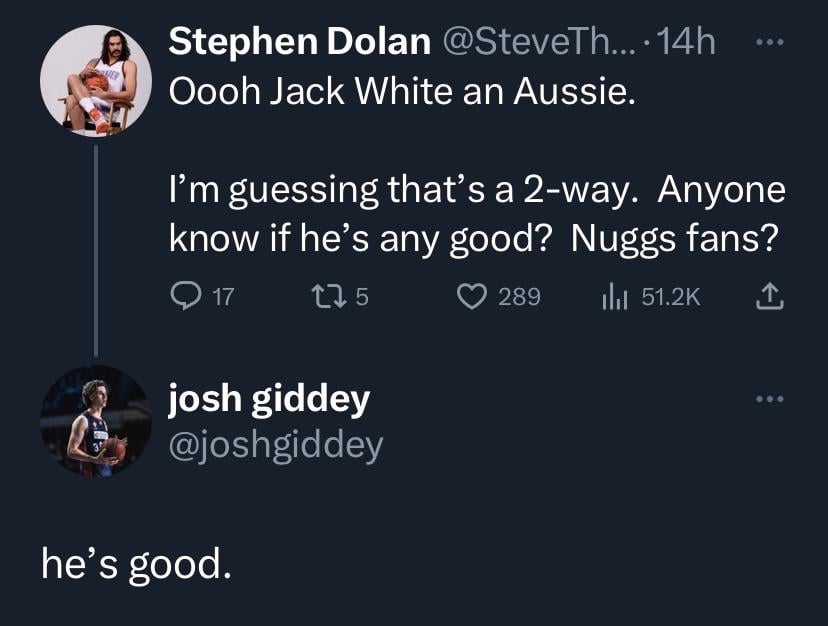Select the josh giddey display name
This screenshot has width=828, height=626.
(x=269, y=400)
